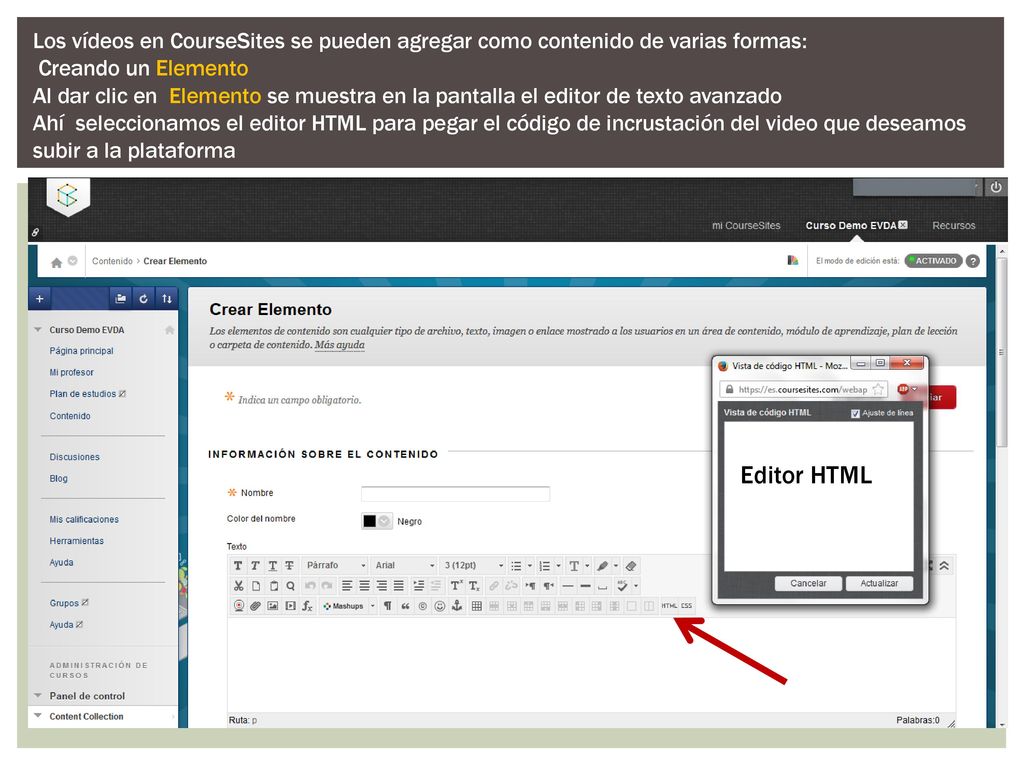Open Mis calificaciones in course menu
1024x768 pixels.
pyautogui.click(x=84, y=520)
